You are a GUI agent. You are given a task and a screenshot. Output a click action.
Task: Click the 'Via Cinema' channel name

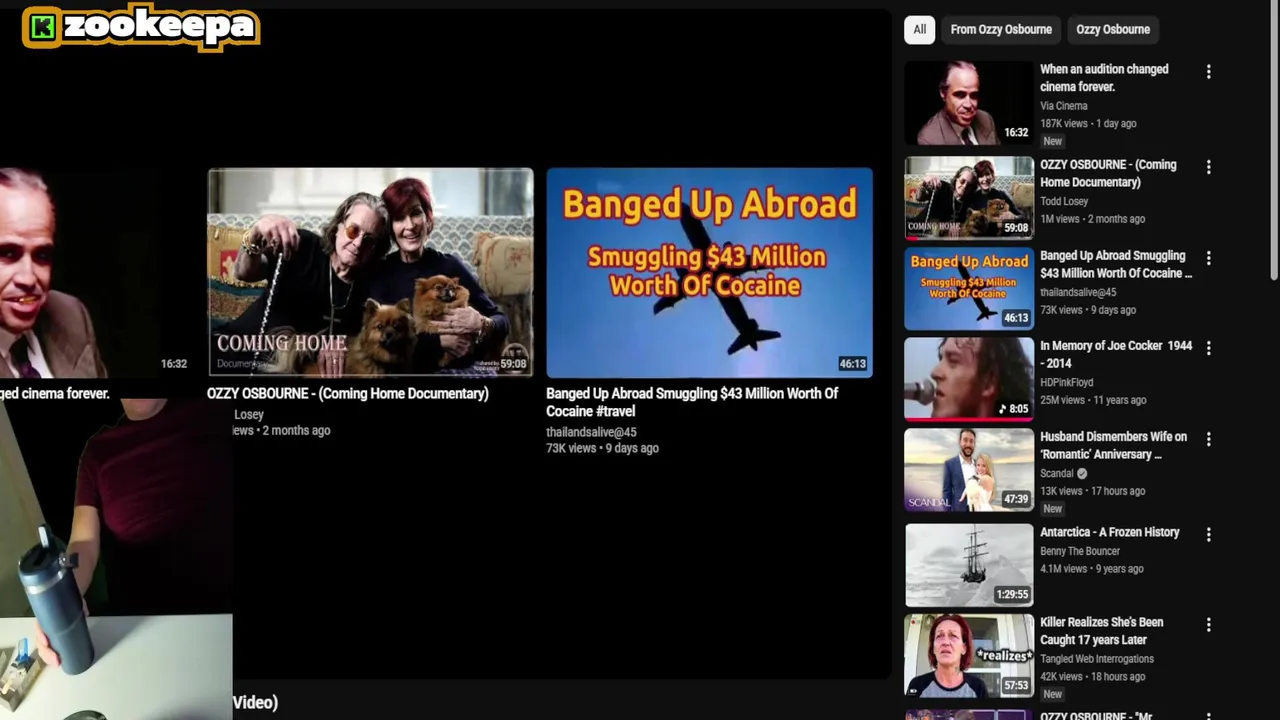(1063, 106)
